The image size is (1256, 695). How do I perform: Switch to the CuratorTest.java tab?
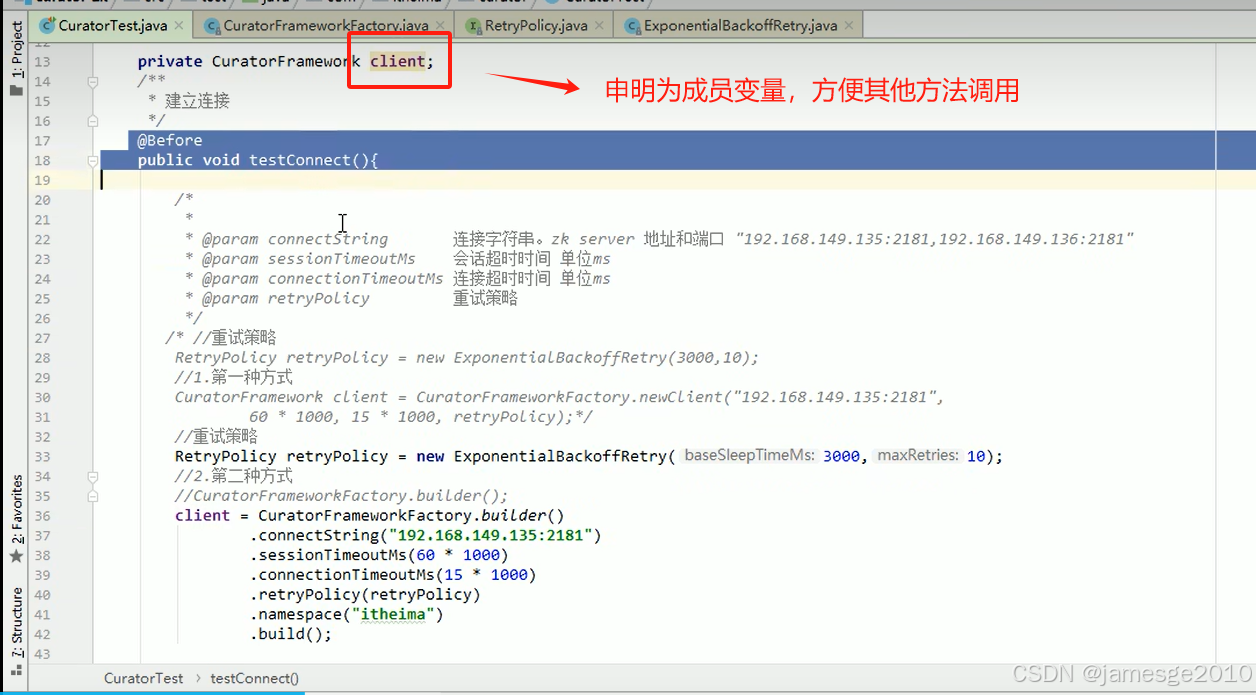(111, 25)
